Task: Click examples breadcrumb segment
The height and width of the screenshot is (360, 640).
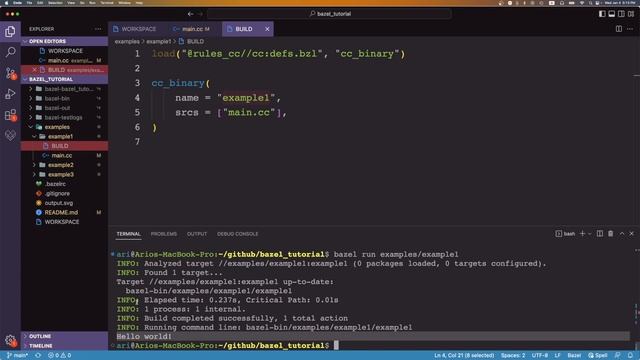Action: click(x=127, y=41)
